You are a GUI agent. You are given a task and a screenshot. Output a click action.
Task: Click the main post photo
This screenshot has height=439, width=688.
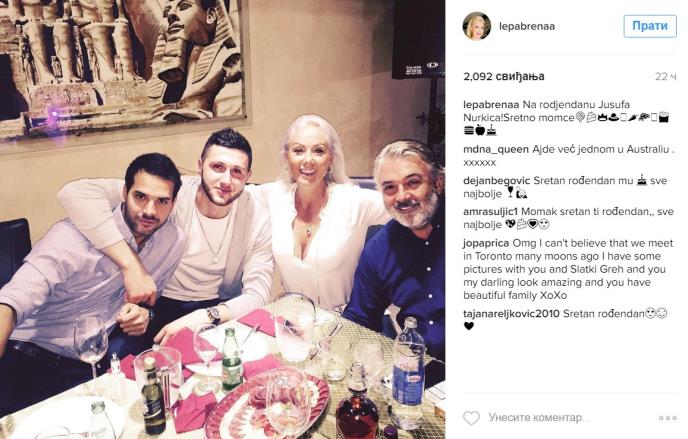tap(222, 219)
